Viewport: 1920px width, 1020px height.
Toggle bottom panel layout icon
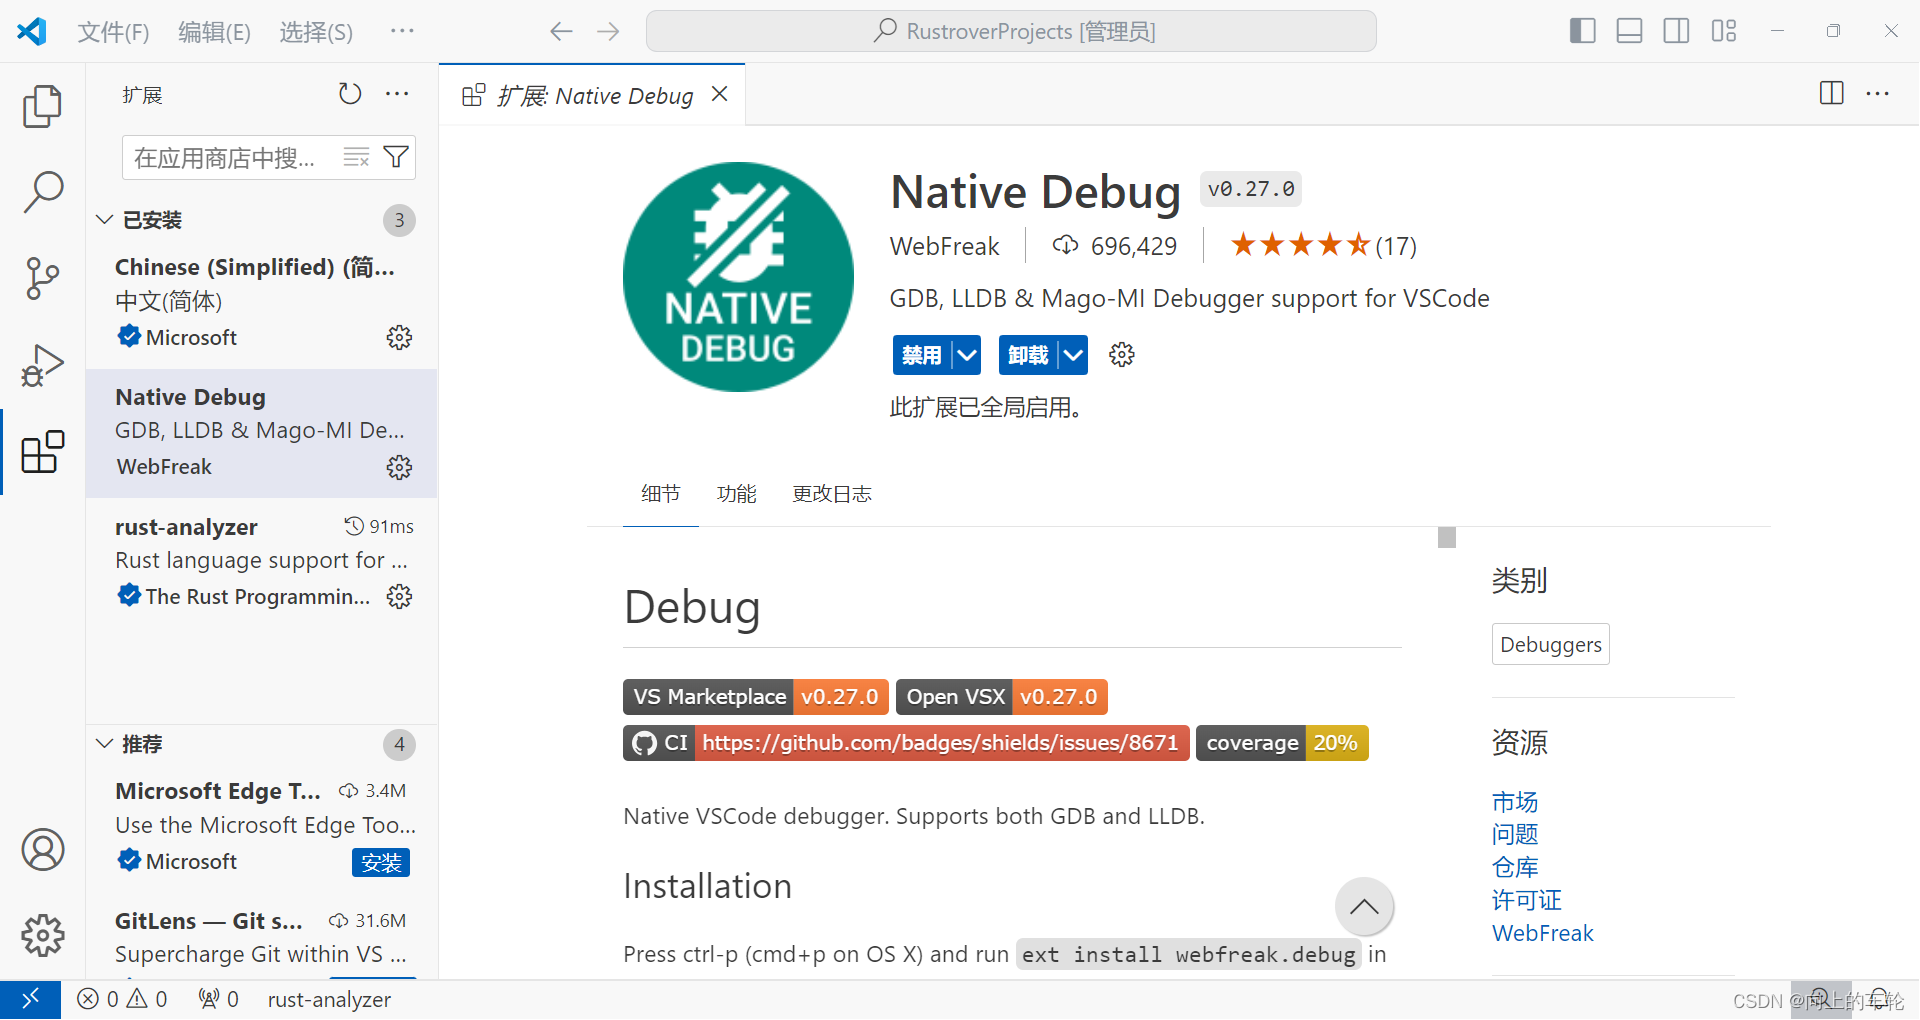click(x=1629, y=31)
